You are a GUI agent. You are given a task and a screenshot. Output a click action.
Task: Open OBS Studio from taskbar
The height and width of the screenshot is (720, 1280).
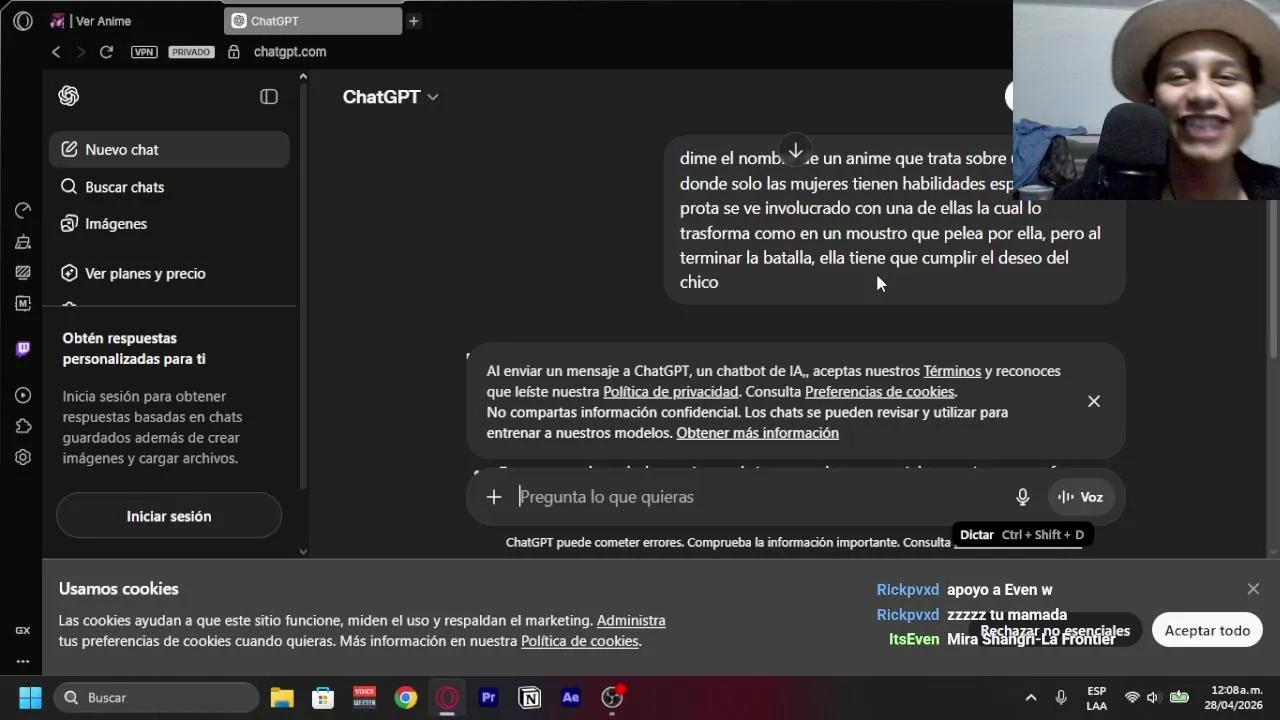pyautogui.click(x=612, y=698)
